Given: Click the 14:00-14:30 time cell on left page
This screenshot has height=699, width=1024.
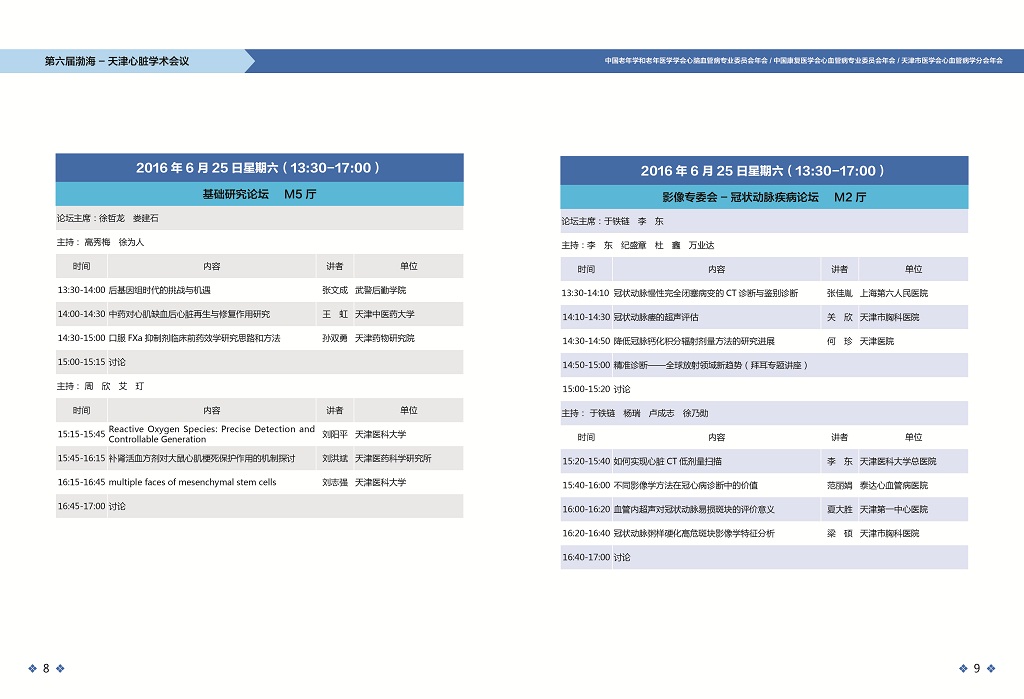Looking at the screenshot, I should point(81,314).
